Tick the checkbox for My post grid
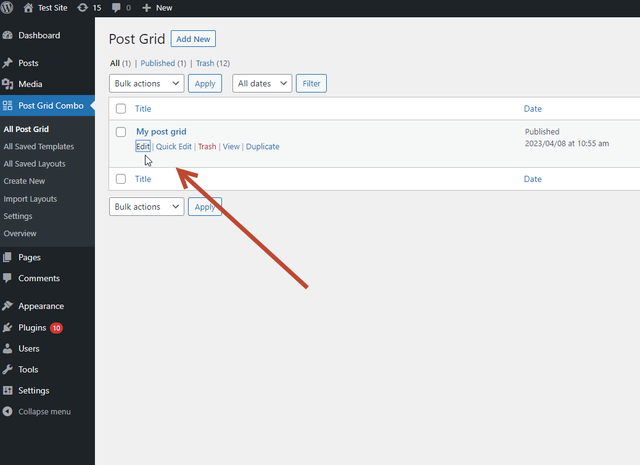Image resolution: width=640 pixels, height=465 pixels. pyautogui.click(x=121, y=132)
